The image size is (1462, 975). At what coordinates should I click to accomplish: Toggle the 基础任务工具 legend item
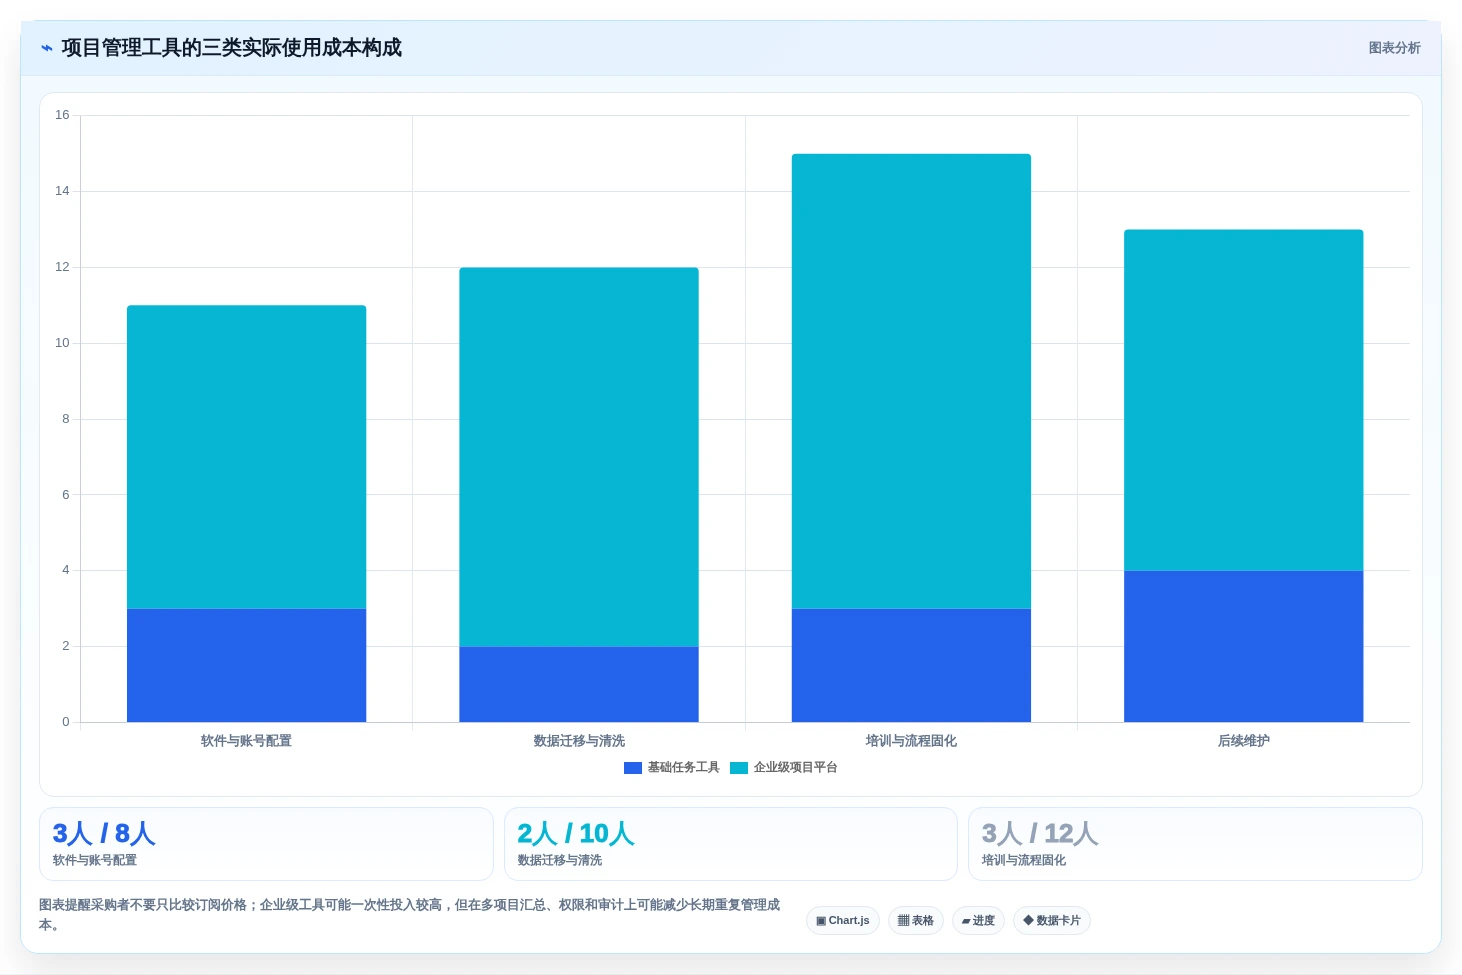click(x=672, y=767)
